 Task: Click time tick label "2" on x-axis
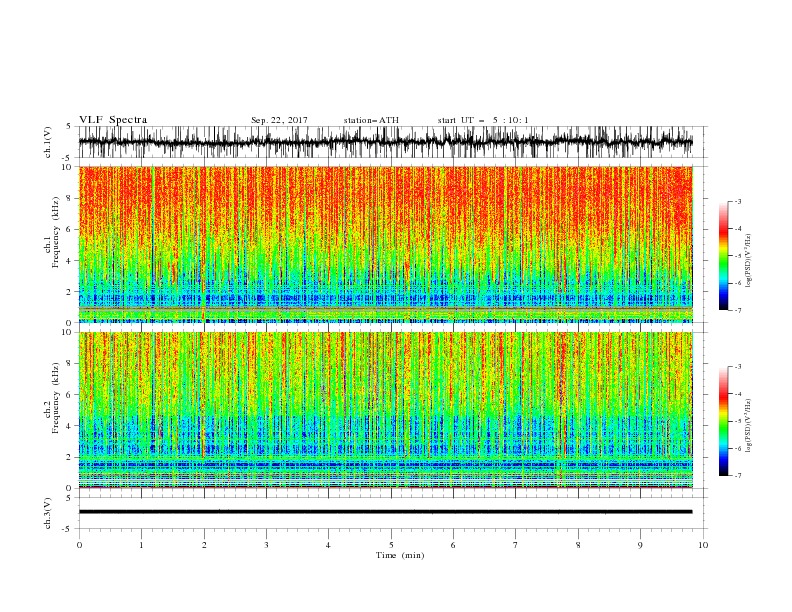click(204, 545)
